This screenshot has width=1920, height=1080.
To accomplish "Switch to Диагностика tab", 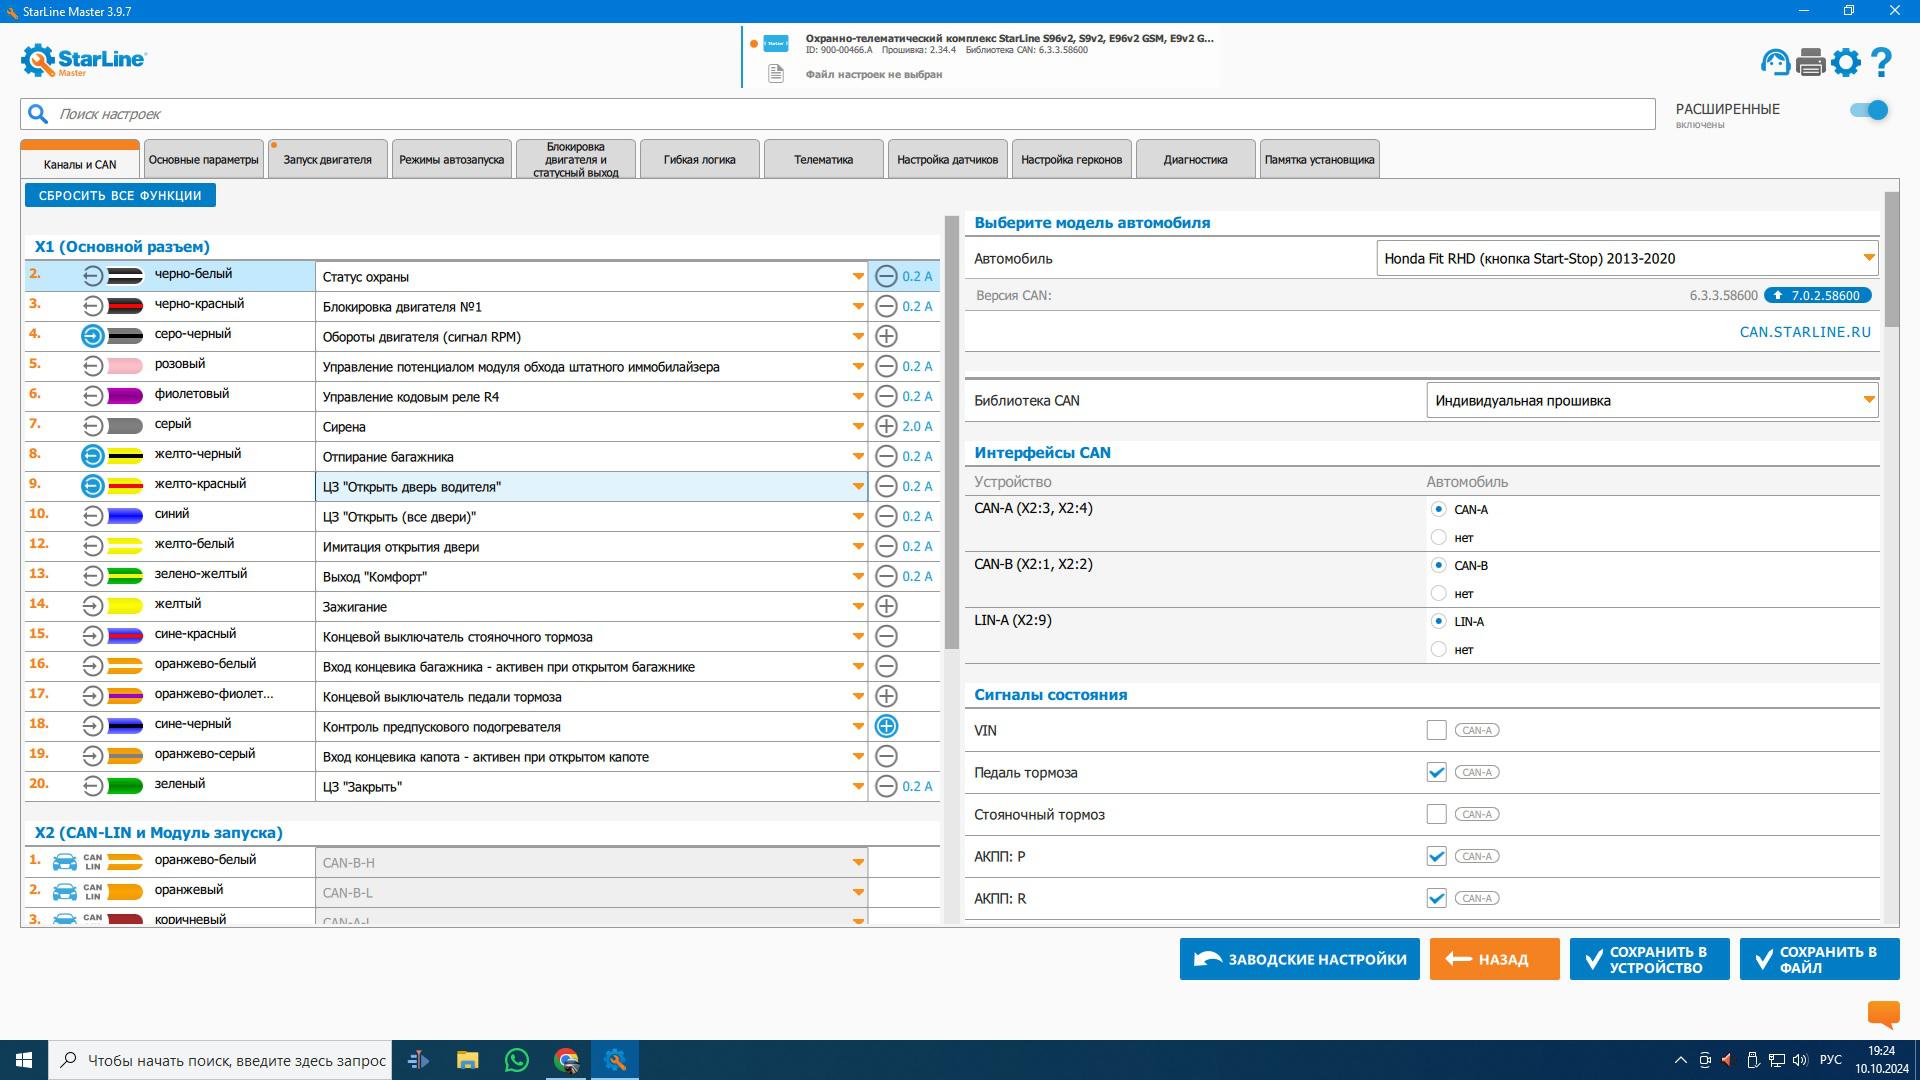I will point(1195,160).
